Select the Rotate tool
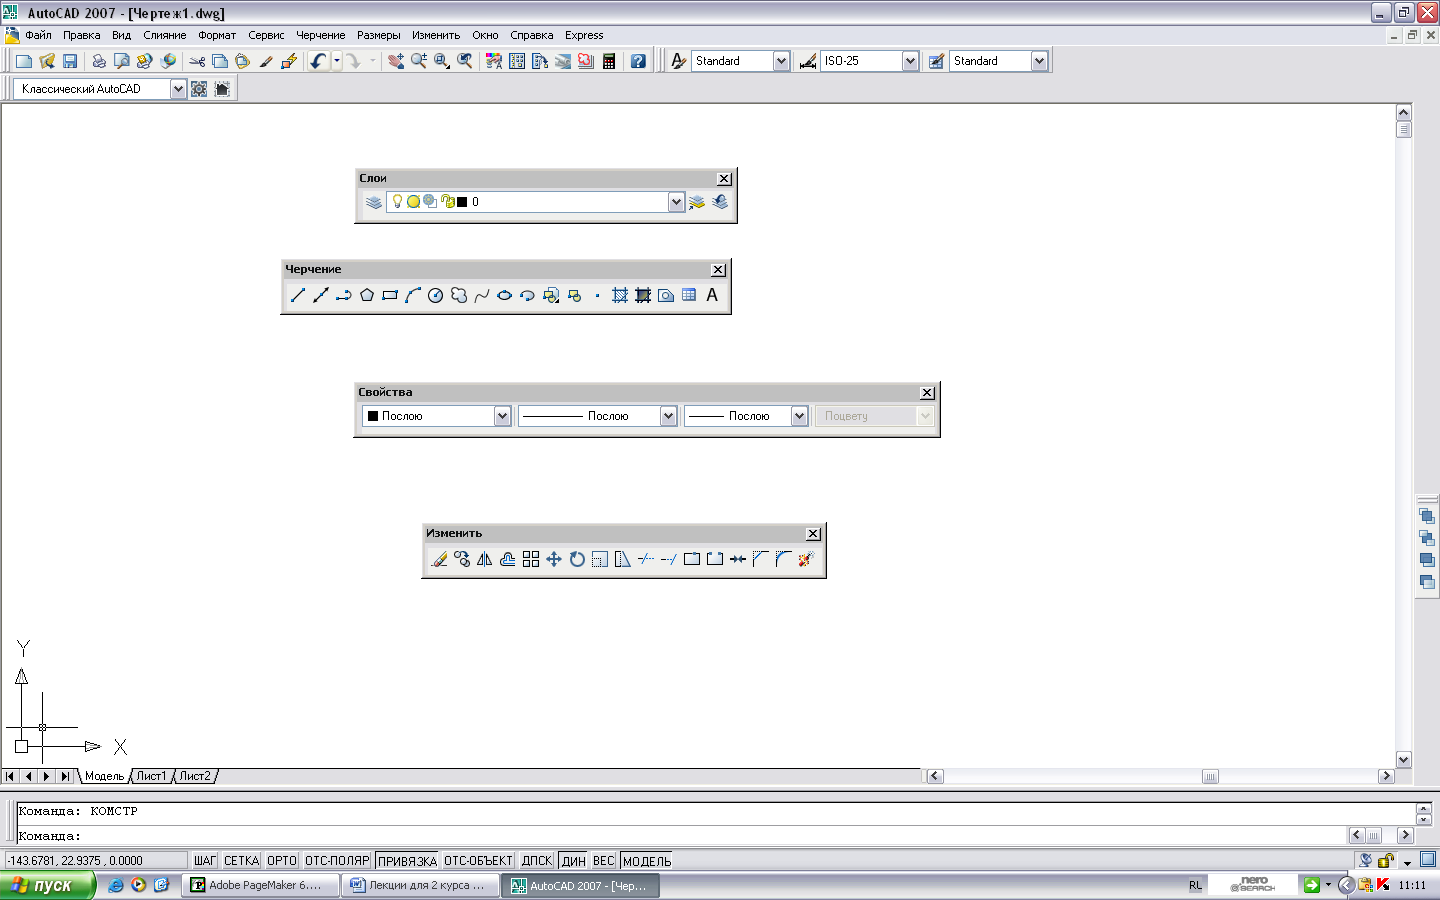1440x900 pixels. [x=577, y=559]
